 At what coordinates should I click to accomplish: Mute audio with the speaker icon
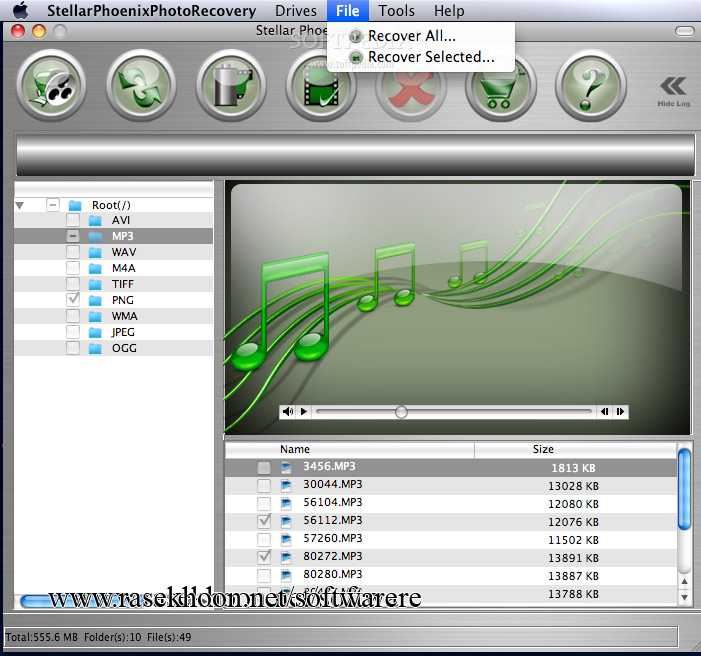tap(288, 411)
